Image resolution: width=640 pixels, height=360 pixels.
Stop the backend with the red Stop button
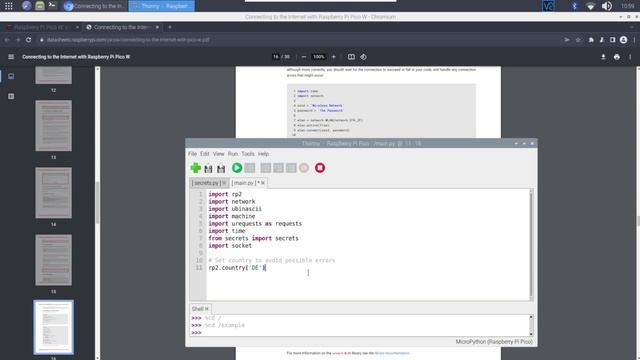320,168
